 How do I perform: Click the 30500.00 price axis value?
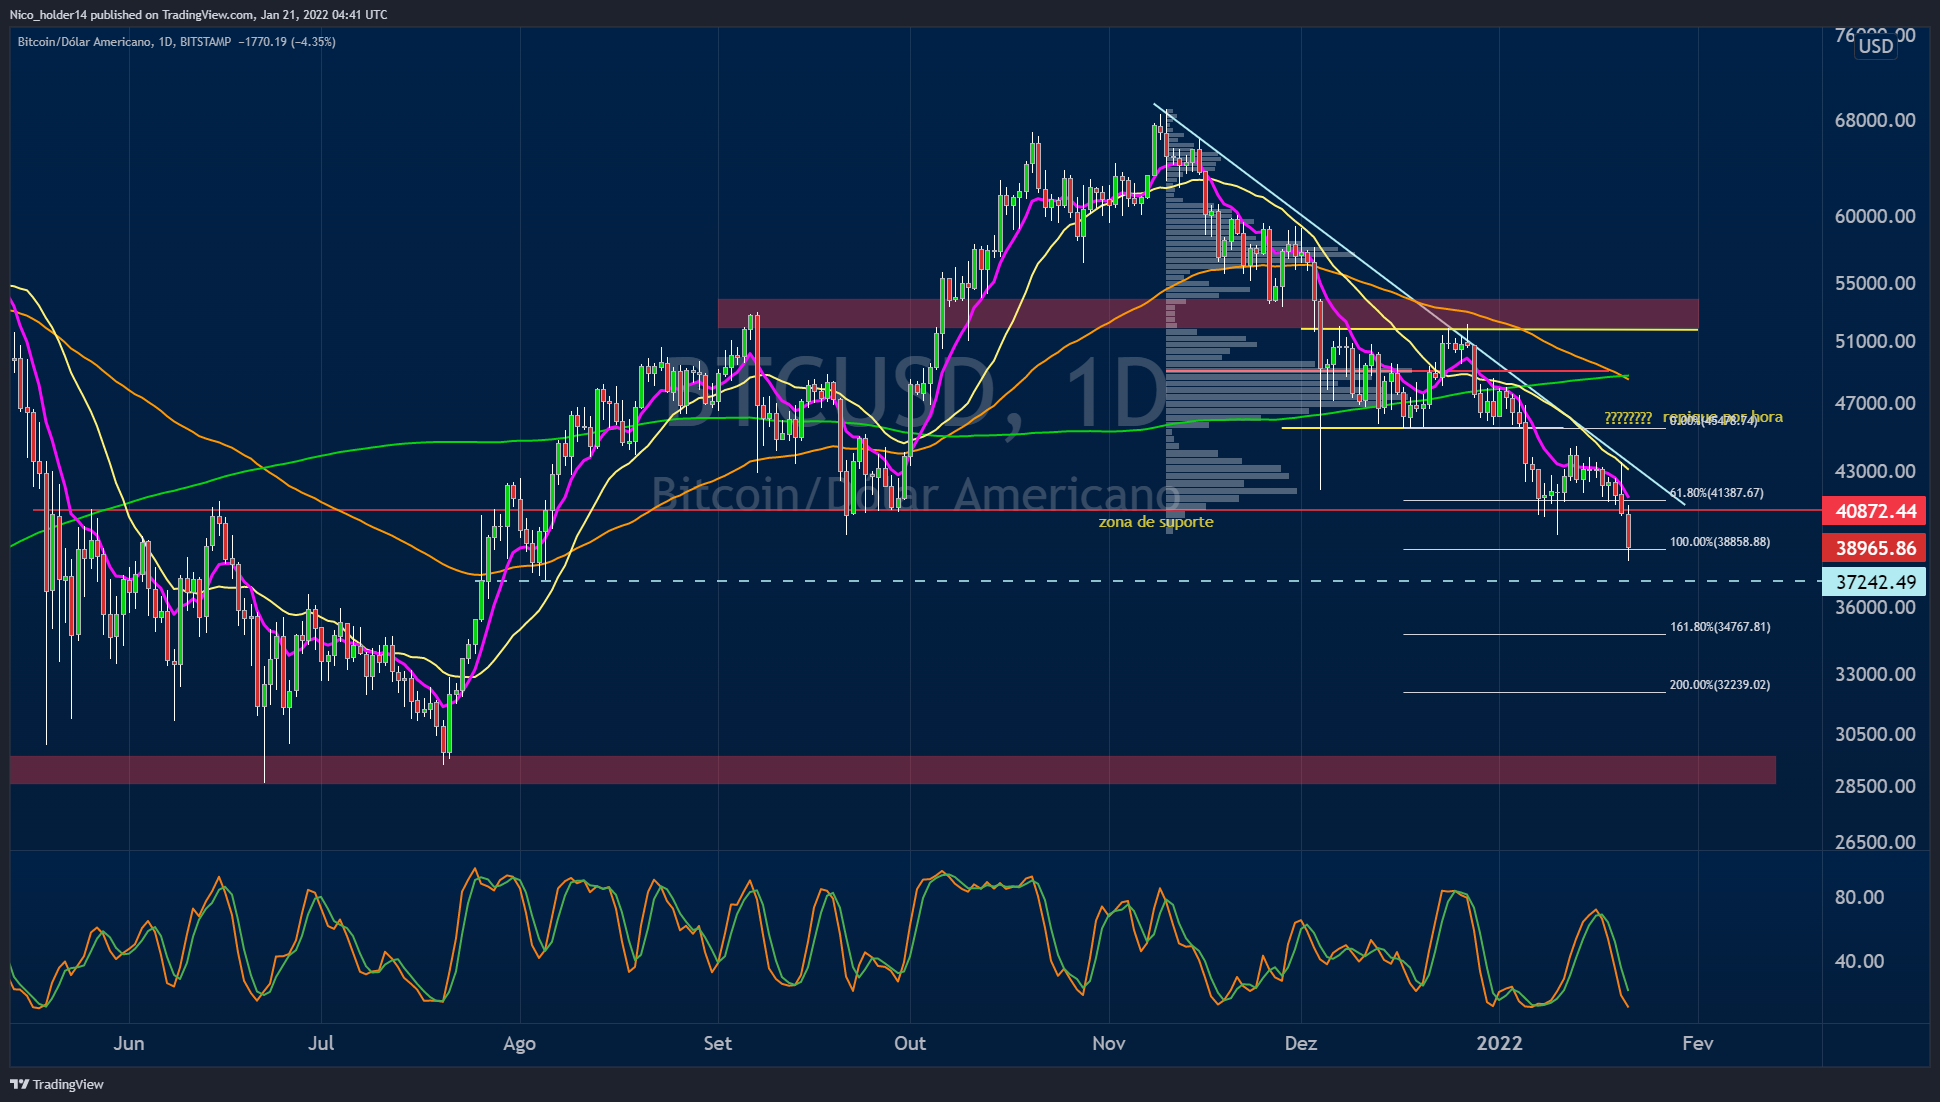coord(1875,734)
